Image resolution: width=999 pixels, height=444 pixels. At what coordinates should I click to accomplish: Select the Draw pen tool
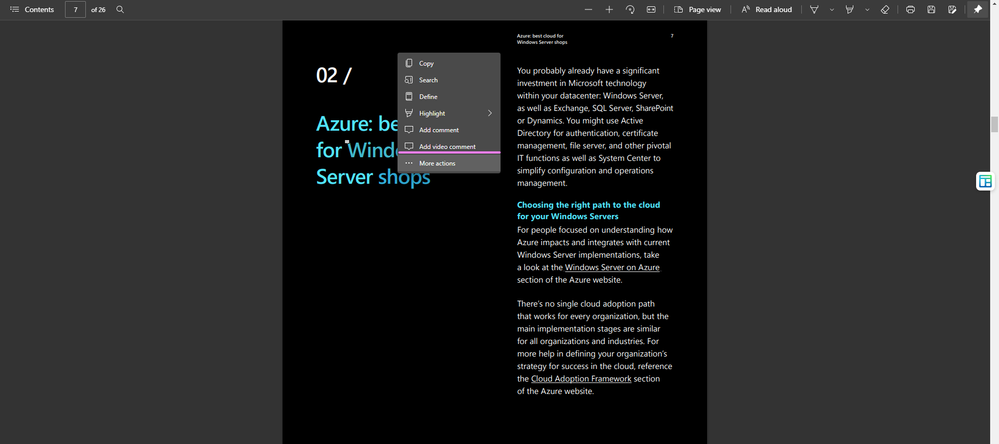pos(814,10)
